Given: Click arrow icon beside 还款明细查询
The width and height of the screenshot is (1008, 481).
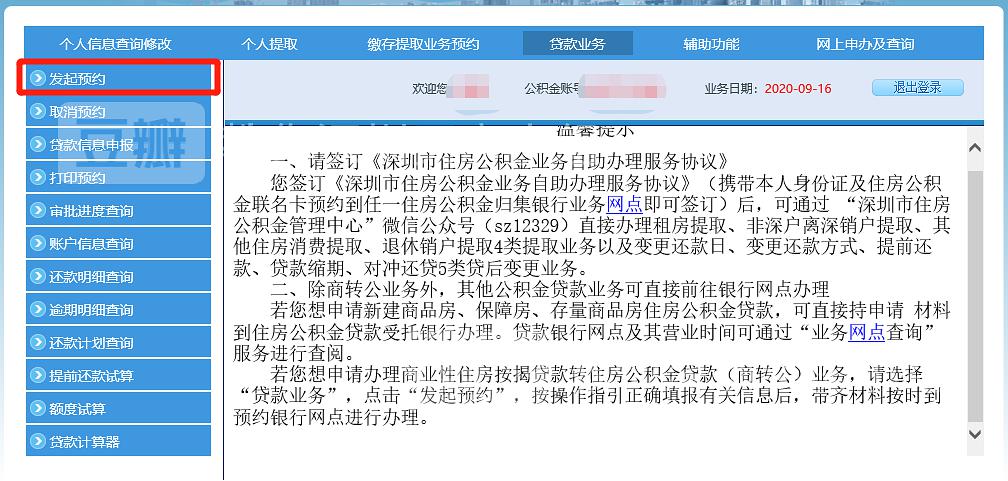Looking at the screenshot, I should coord(37,277).
